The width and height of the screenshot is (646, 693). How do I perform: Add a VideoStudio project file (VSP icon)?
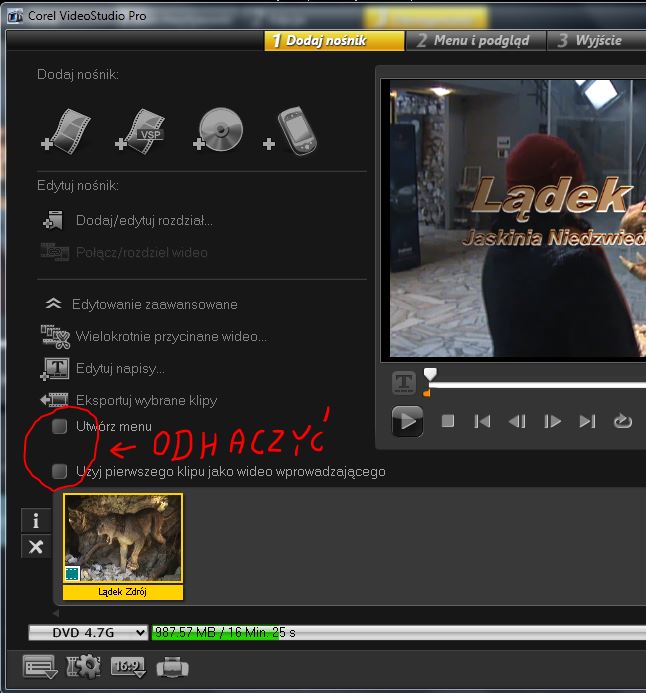[140, 130]
